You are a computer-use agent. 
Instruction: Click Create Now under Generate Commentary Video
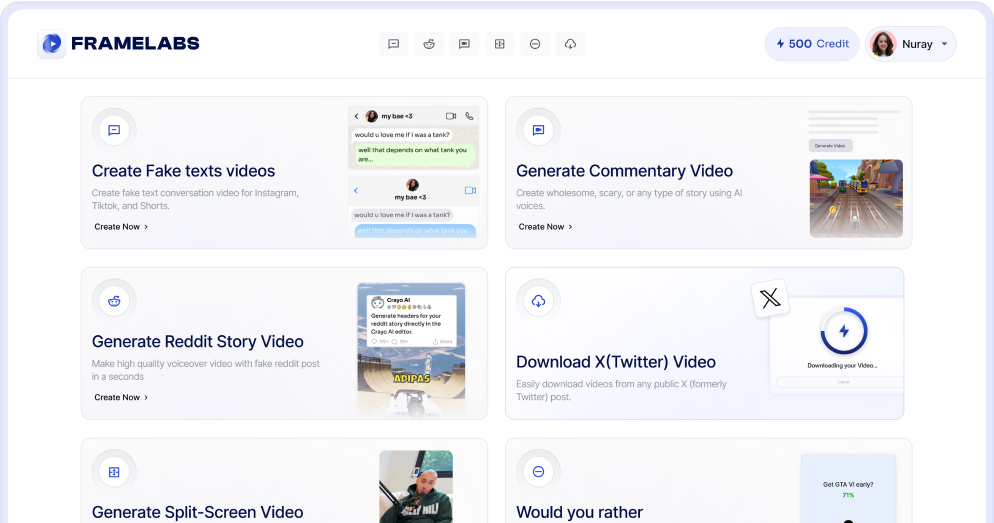pos(545,226)
